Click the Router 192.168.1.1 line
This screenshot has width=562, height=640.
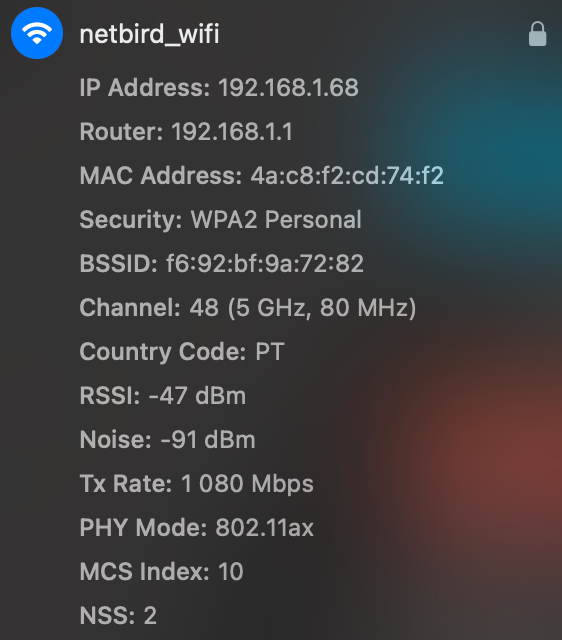click(x=186, y=131)
